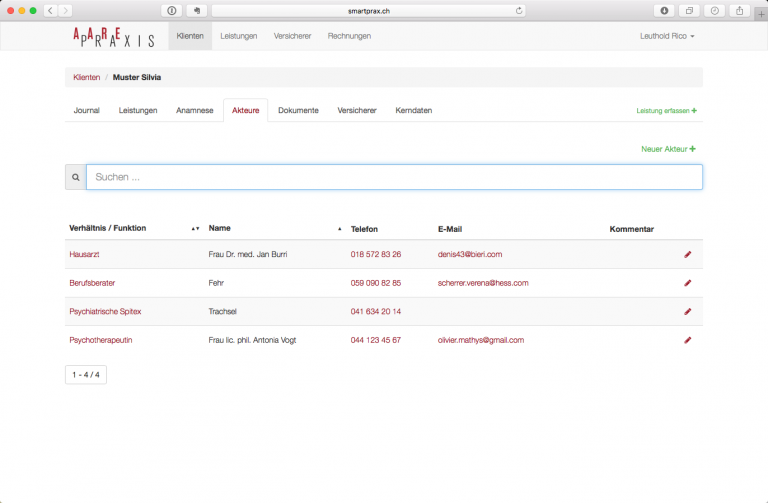This screenshot has width=768, height=503.
Task: Edit the Hausarzt row with pencil icon
Action: [688, 254]
